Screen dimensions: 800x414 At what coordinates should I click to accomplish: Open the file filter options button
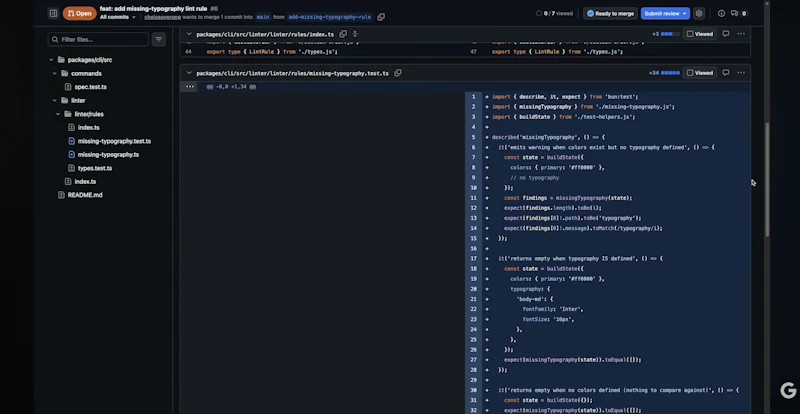[159, 39]
